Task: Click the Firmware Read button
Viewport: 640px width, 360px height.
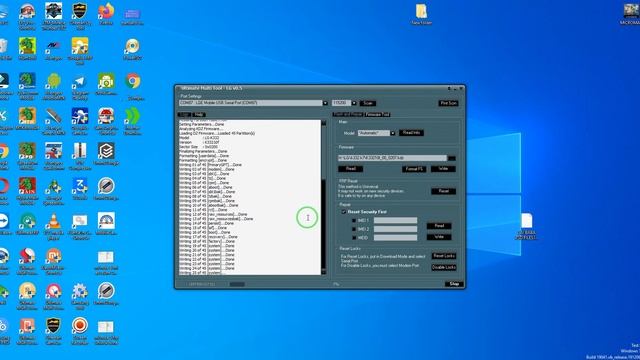Action: (351, 169)
